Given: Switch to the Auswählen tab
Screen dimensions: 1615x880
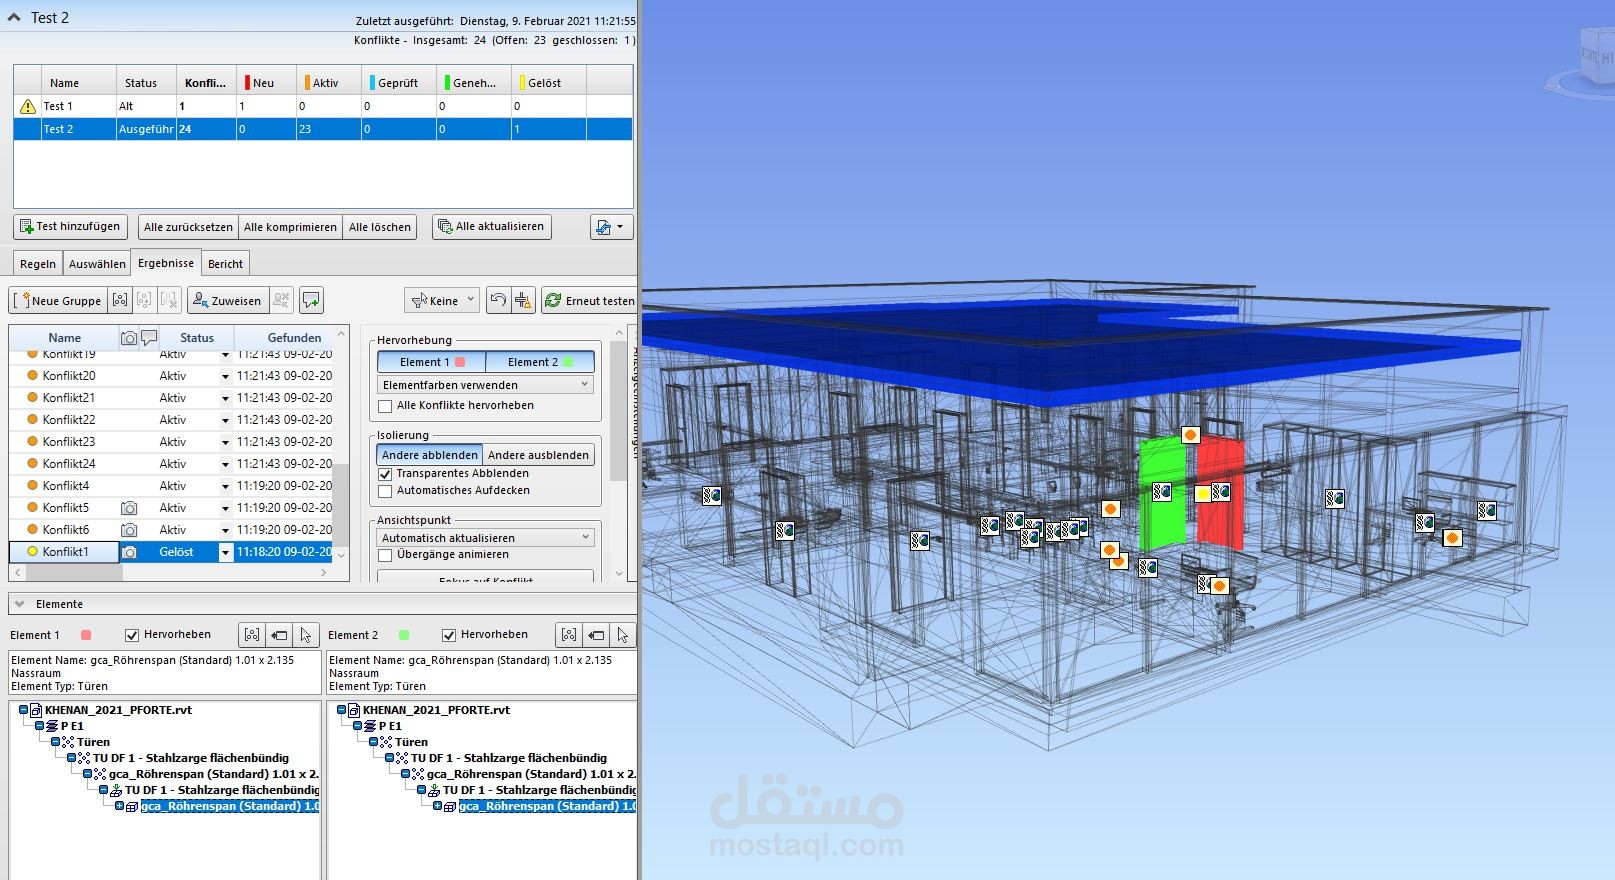Looking at the screenshot, I should pos(97,264).
